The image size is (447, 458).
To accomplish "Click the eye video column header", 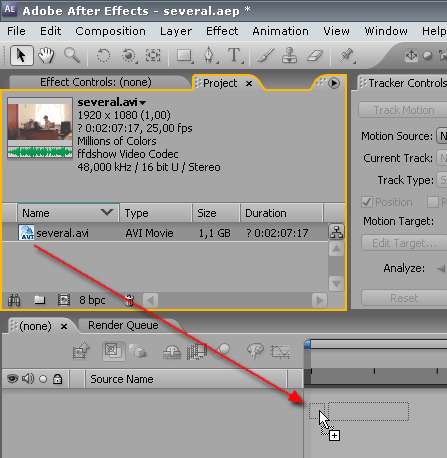I will pos(12,379).
